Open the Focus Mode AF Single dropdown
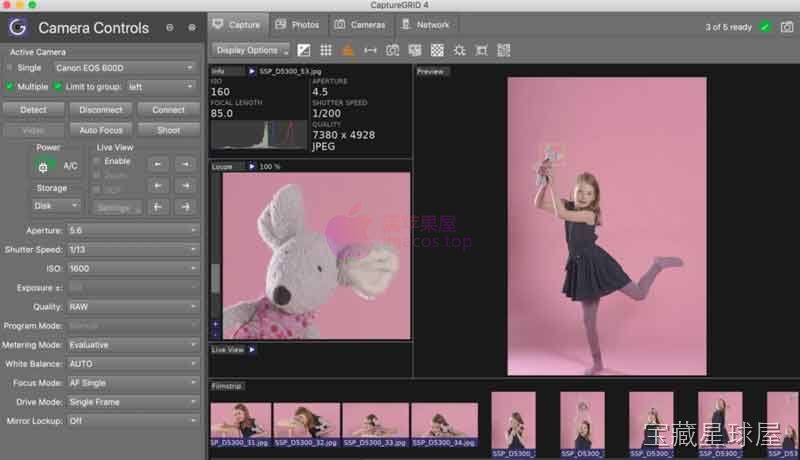 point(133,382)
